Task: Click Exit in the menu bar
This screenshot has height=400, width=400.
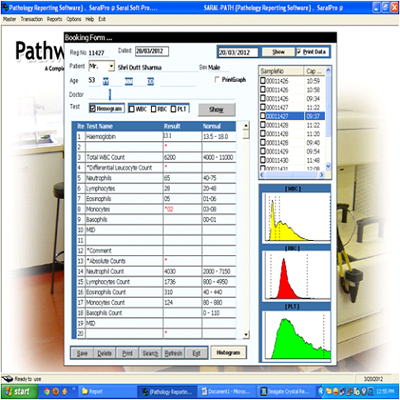Action: pos(102,19)
